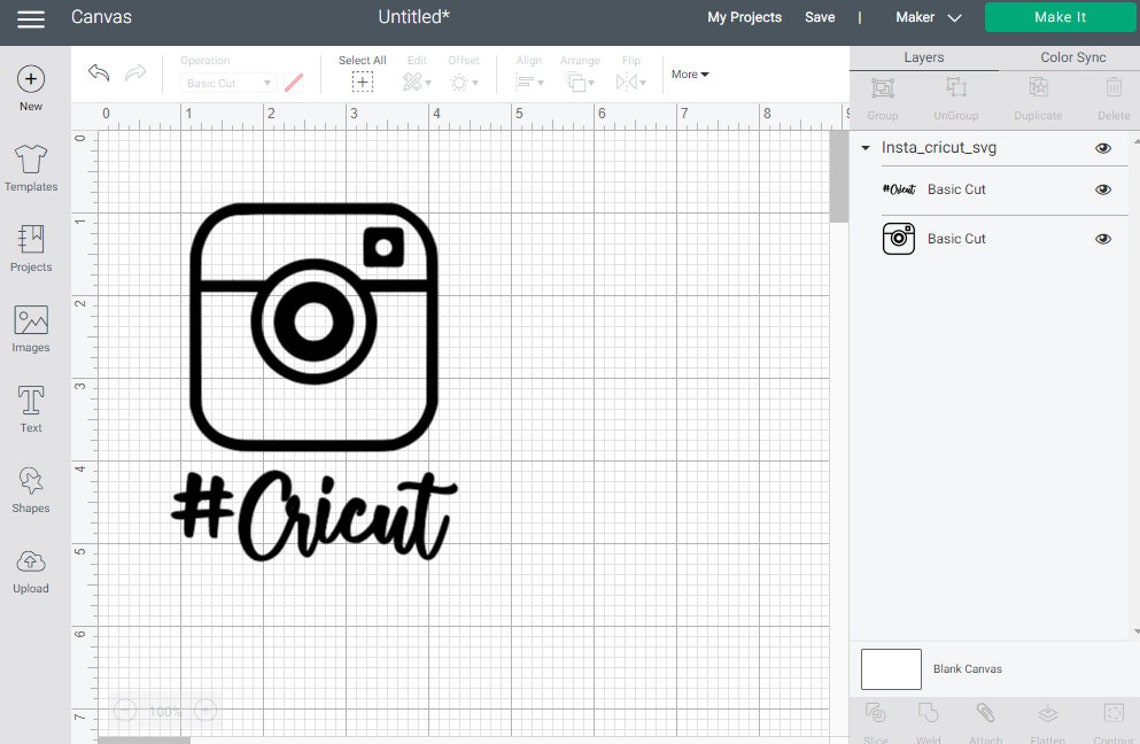Toggle visibility of Insta_cricut_svg group
This screenshot has height=744, width=1140.
pyautogui.click(x=1103, y=147)
